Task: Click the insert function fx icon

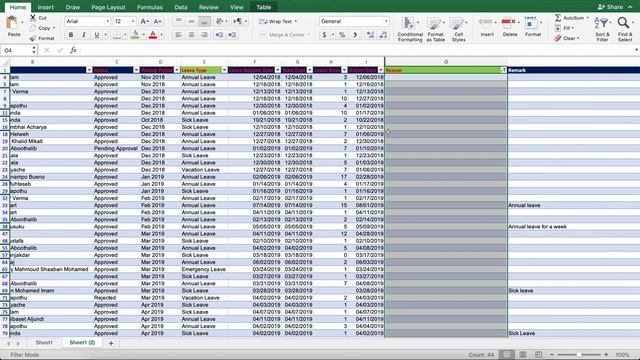Action: tap(73, 50)
